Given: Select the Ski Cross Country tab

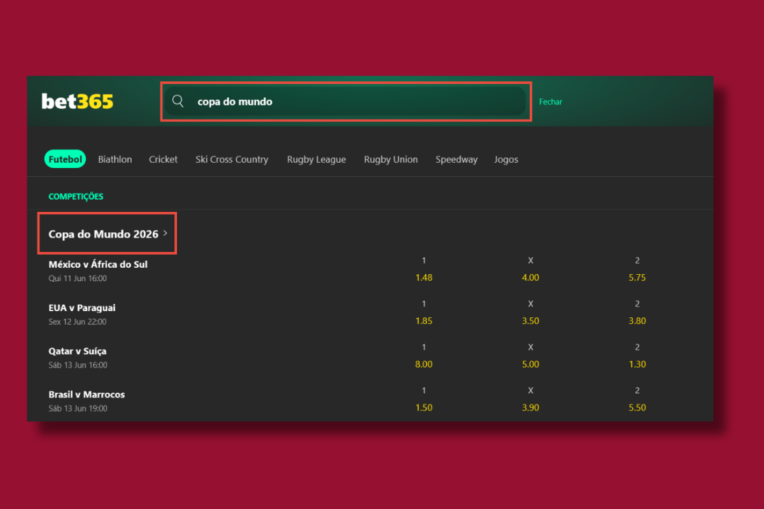Looking at the screenshot, I should tap(231, 159).
